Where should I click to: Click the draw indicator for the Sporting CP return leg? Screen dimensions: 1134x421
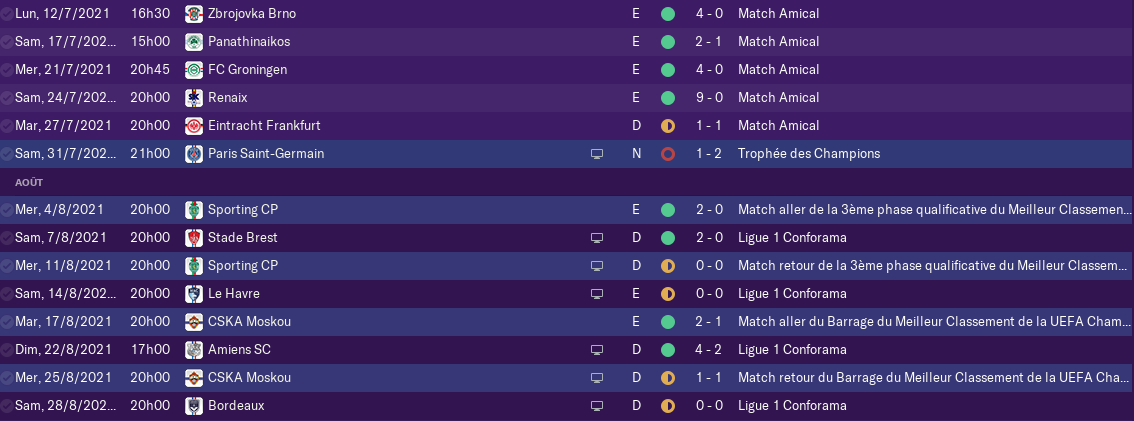tap(668, 266)
